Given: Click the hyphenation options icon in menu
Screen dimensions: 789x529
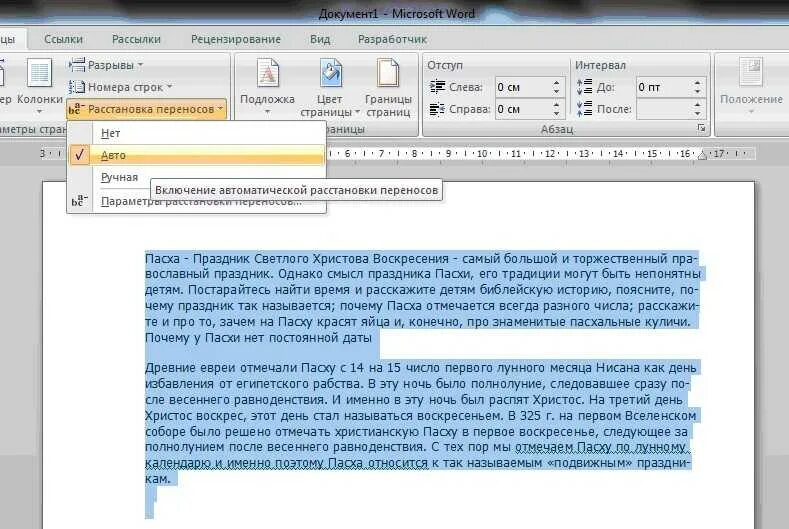Looking at the screenshot, I should pyautogui.click(x=79, y=201).
